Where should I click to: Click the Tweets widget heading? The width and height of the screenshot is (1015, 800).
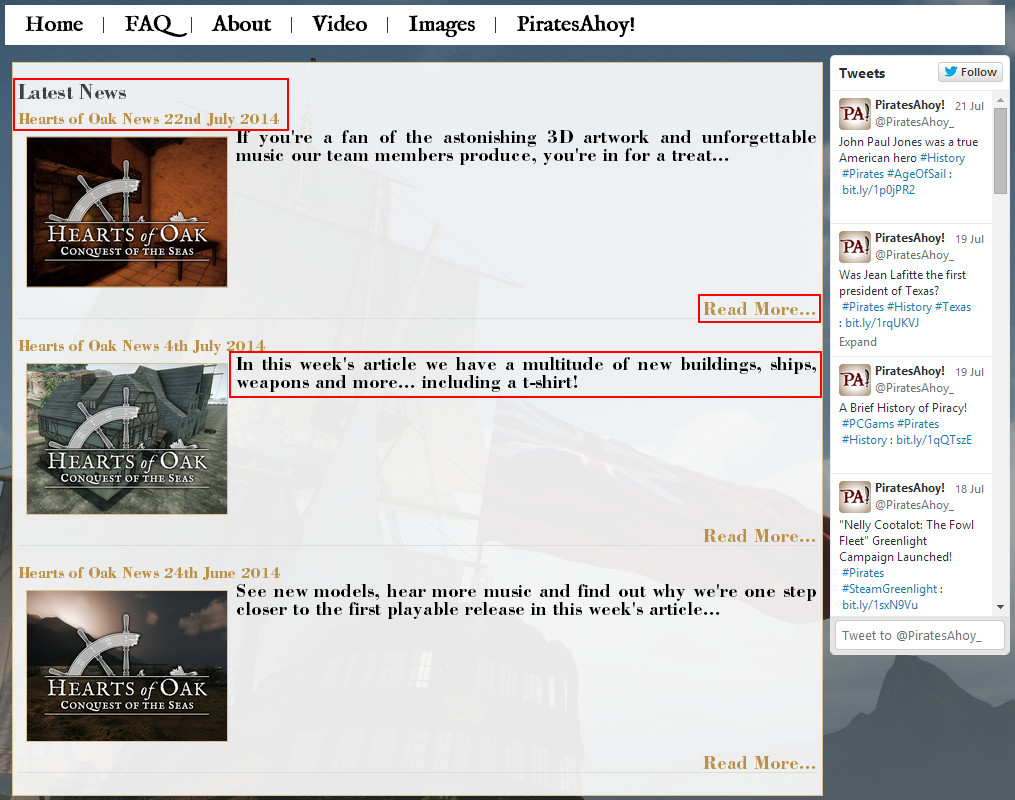(x=862, y=73)
